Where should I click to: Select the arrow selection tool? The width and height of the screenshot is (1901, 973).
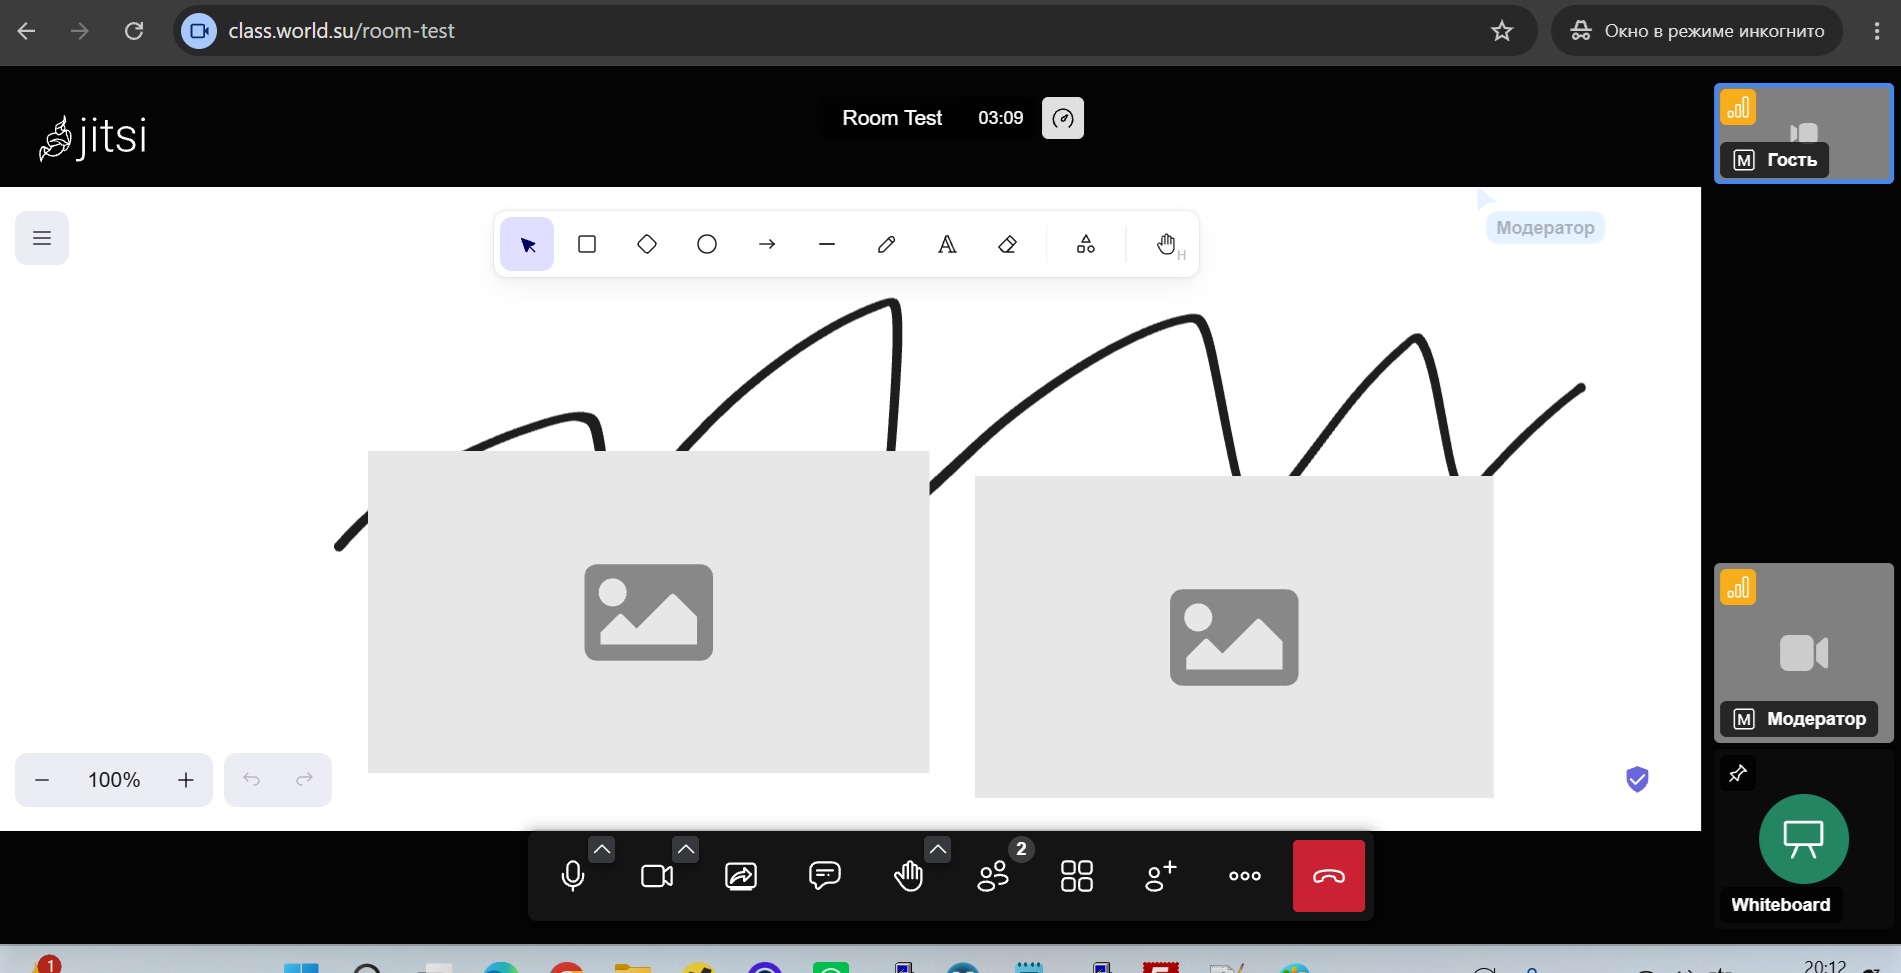pyautogui.click(x=527, y=244)
